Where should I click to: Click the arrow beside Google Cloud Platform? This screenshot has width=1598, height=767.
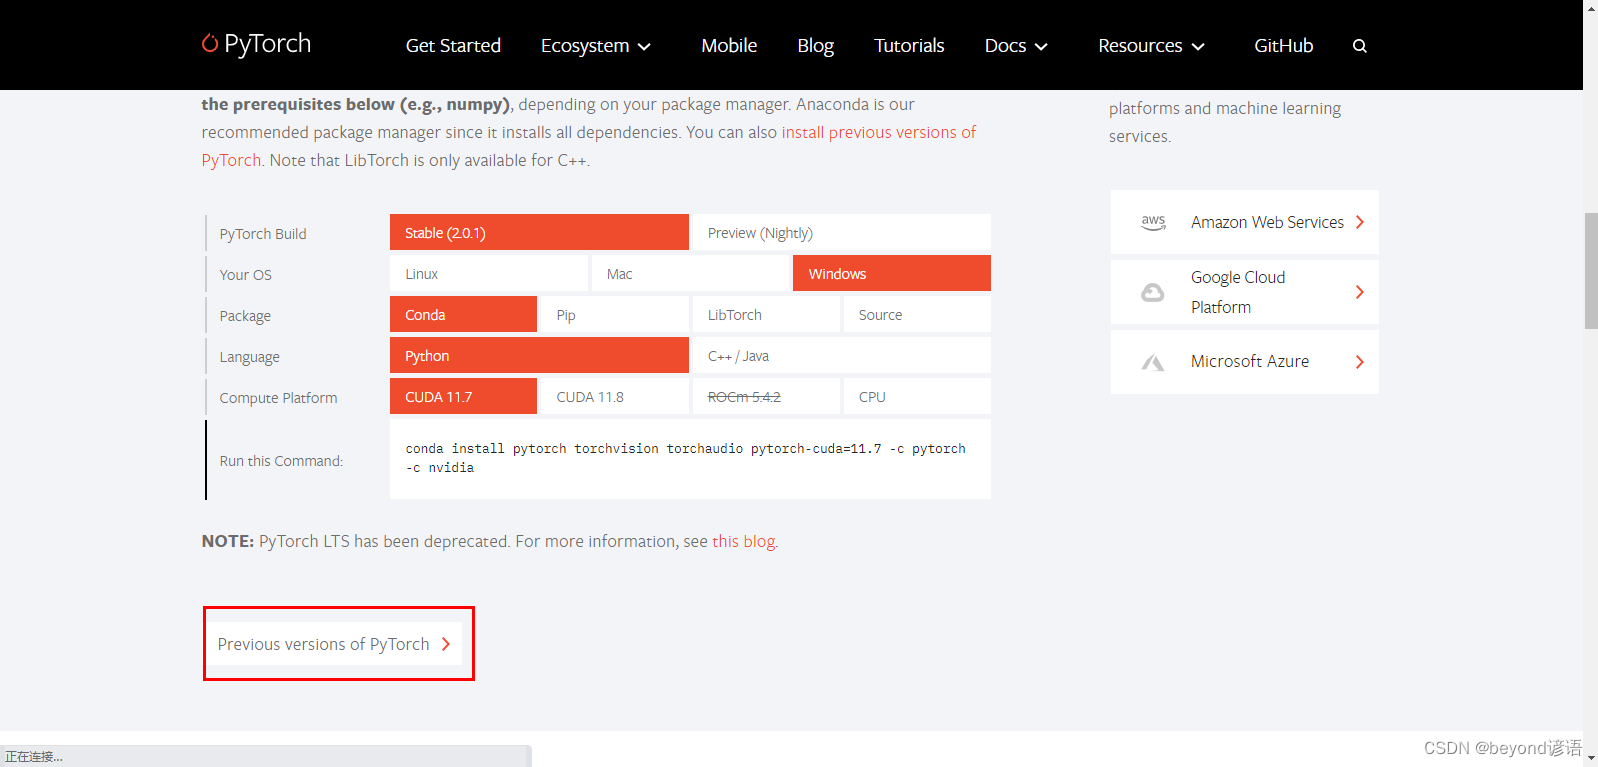[x=1360, y=292]
